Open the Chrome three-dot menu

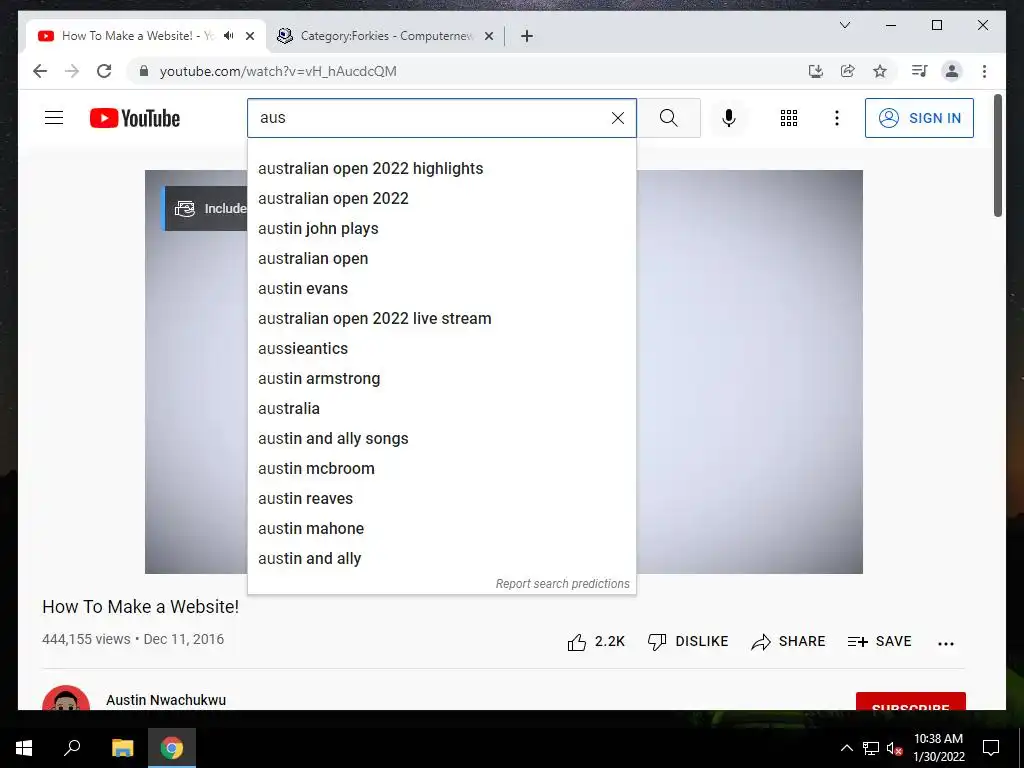pyautogui.click(x=984, y=71)
